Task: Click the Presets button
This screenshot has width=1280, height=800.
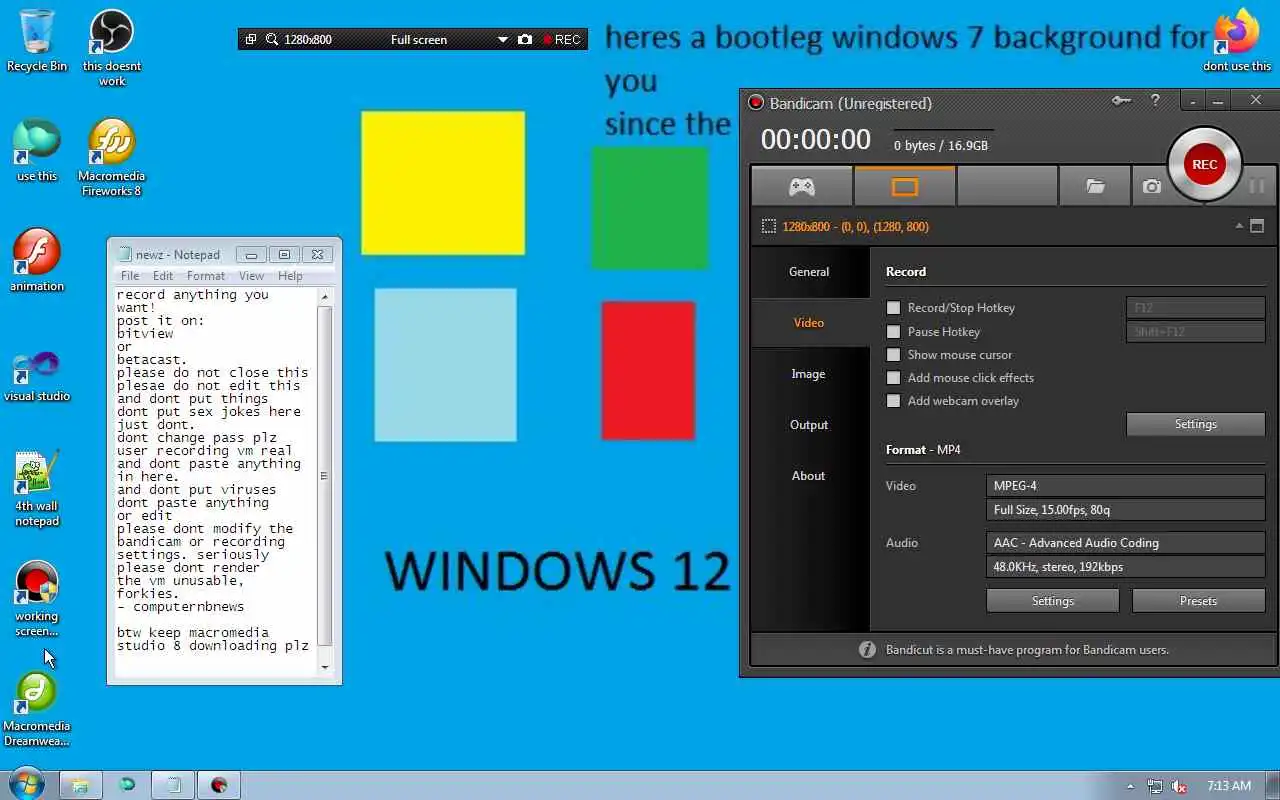Action: [1198, 601]
